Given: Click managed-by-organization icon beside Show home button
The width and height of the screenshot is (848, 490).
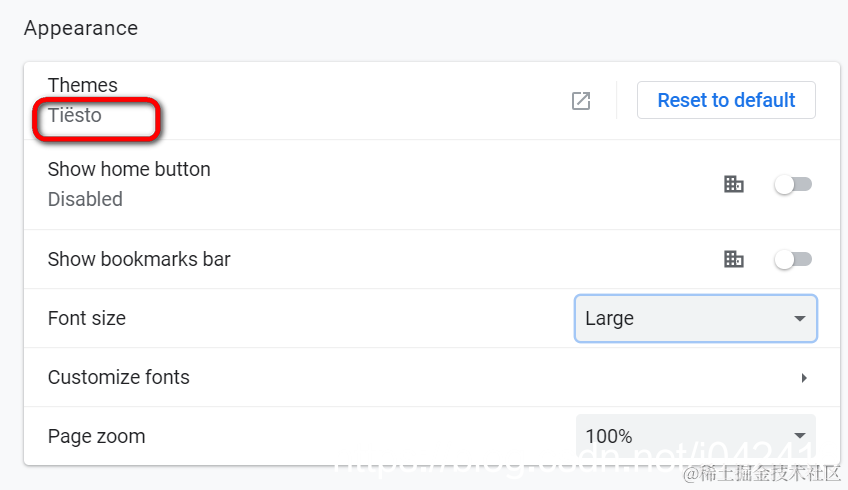Looking at the screenshot, I should pyautogui.click(x=734, y=184).
